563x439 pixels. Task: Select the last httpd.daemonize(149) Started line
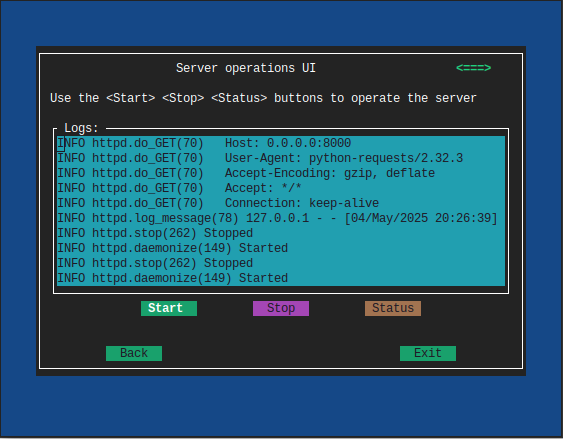281,278
